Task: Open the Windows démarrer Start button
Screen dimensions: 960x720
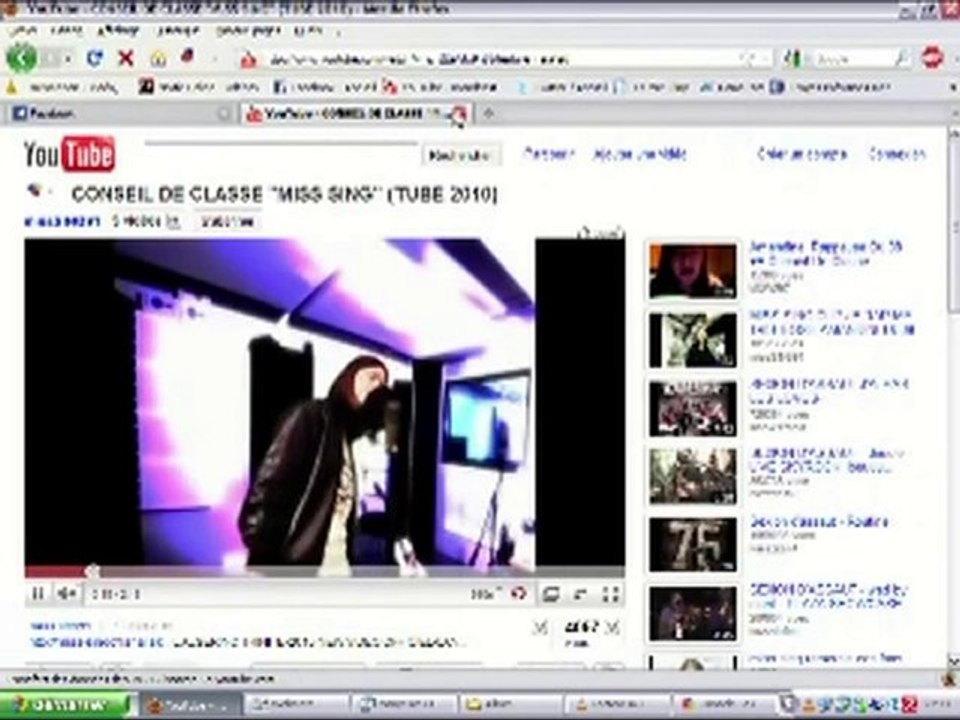Action: point(66,705)
